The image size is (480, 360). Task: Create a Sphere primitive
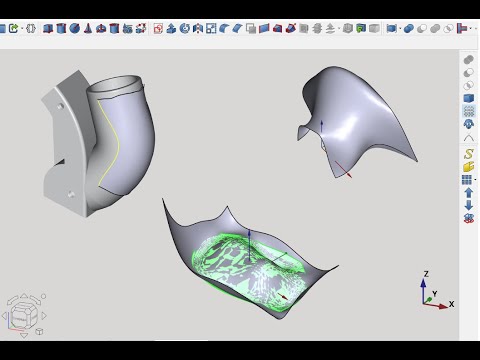75,28
